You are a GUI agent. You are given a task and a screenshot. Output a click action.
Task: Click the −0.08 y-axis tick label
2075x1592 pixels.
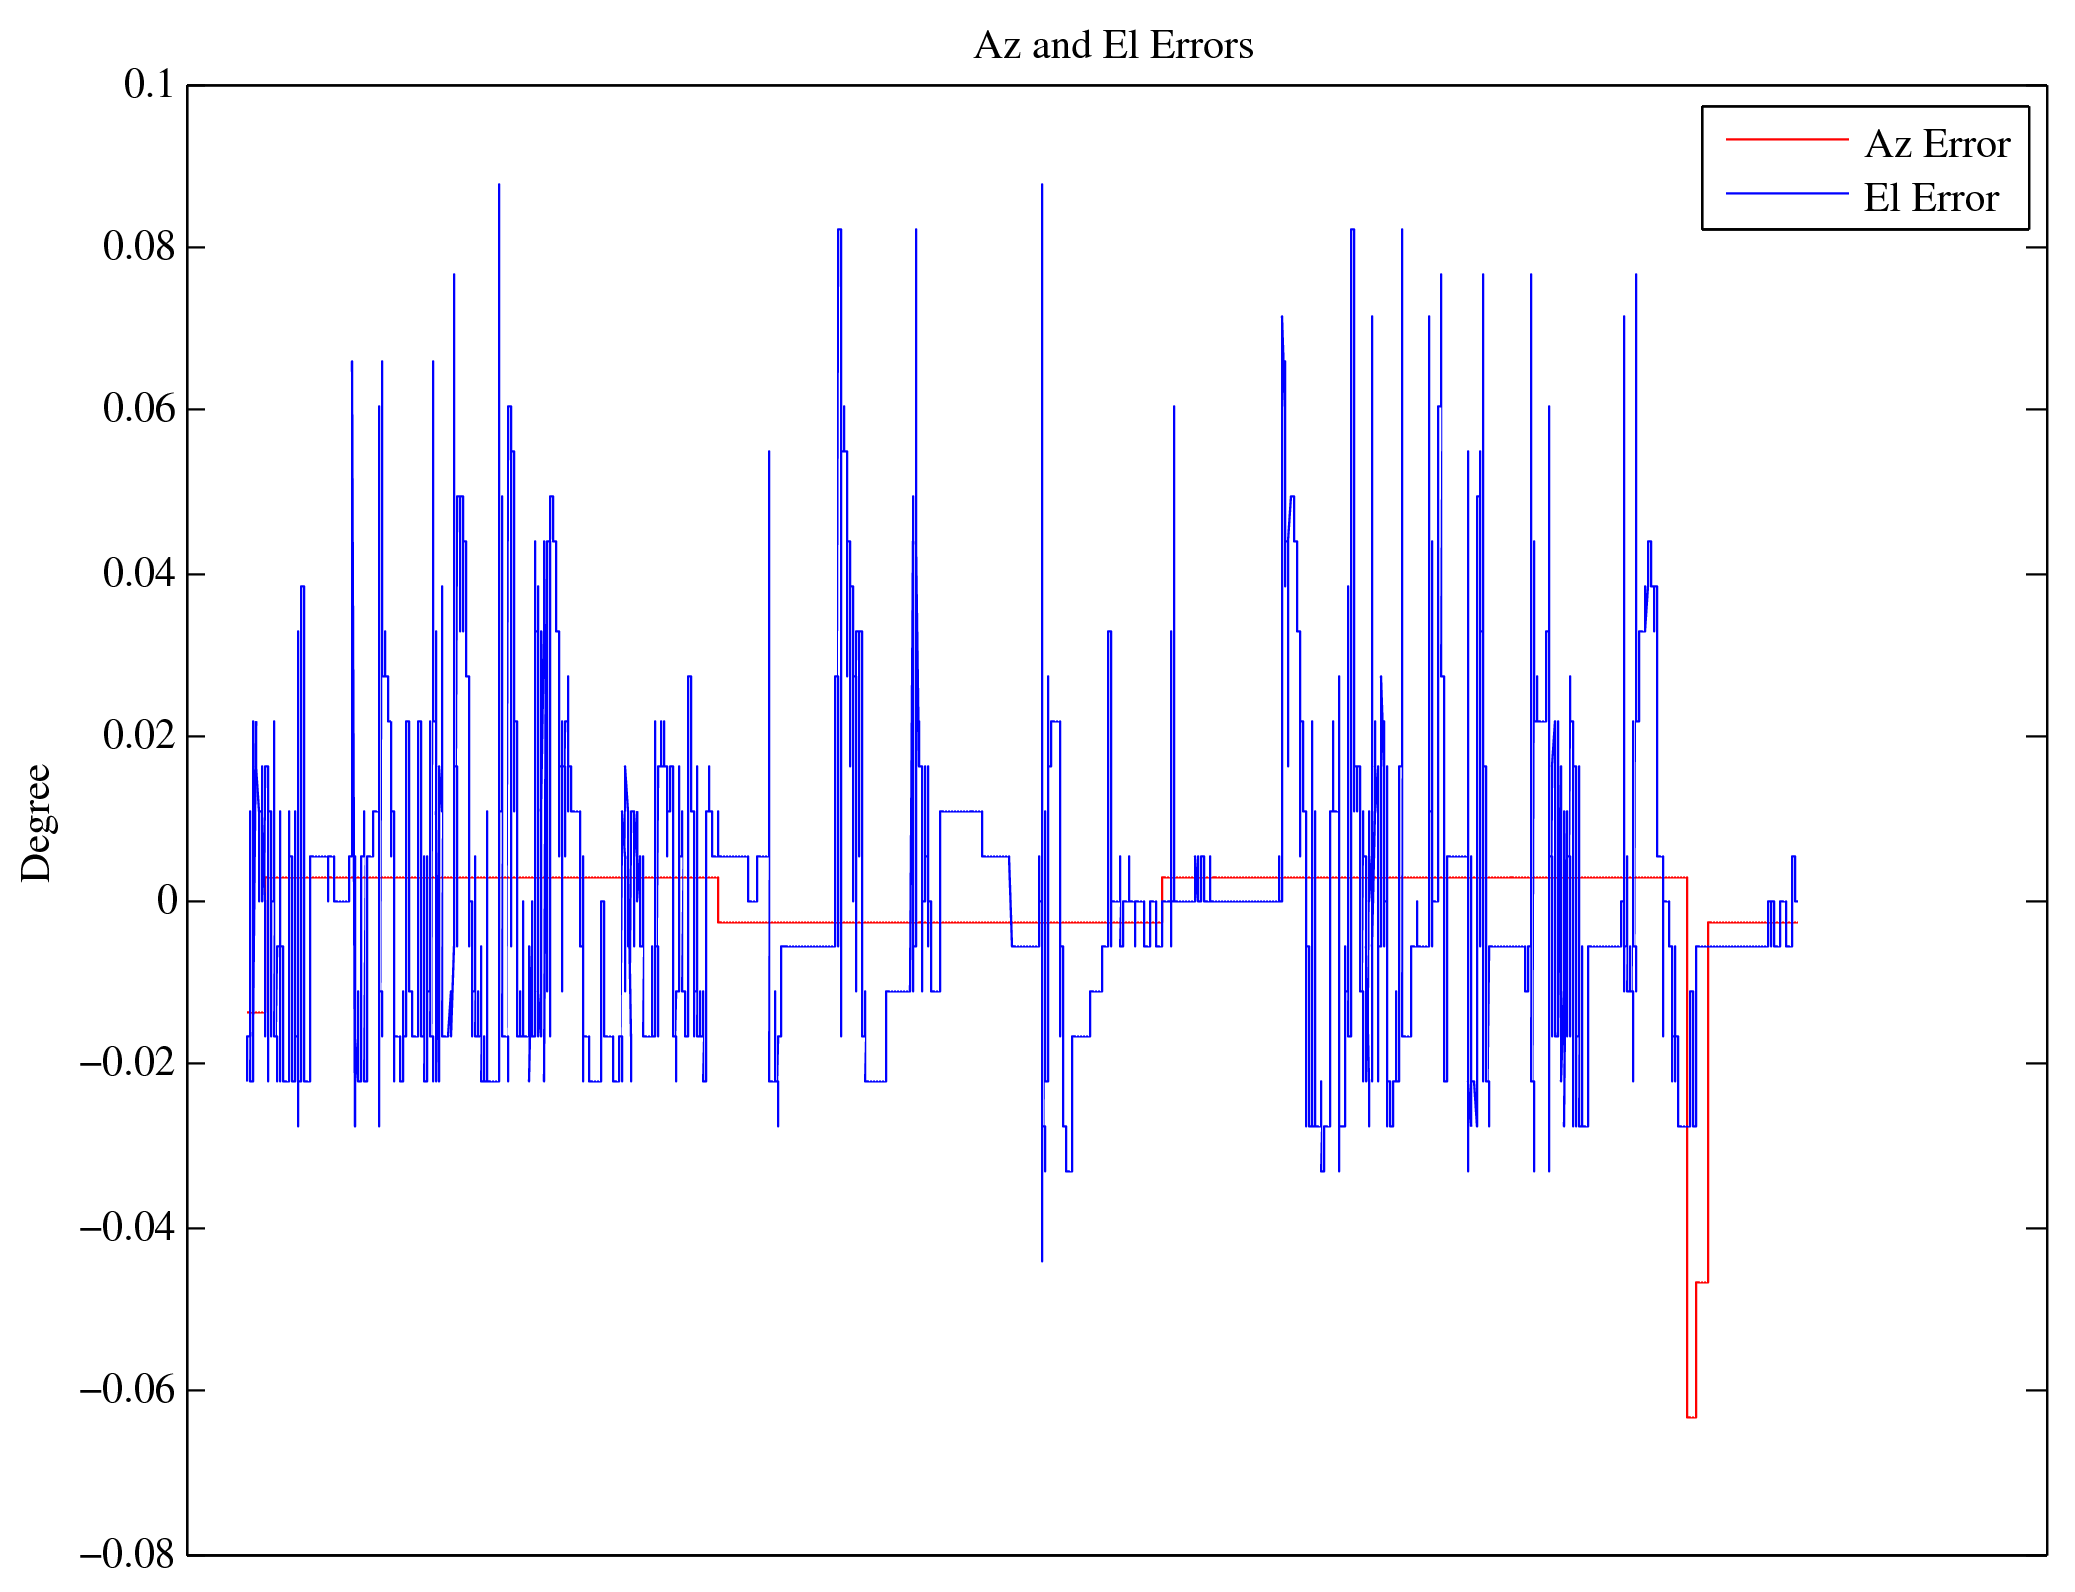pyautogui.click(x=127, y=1555)
